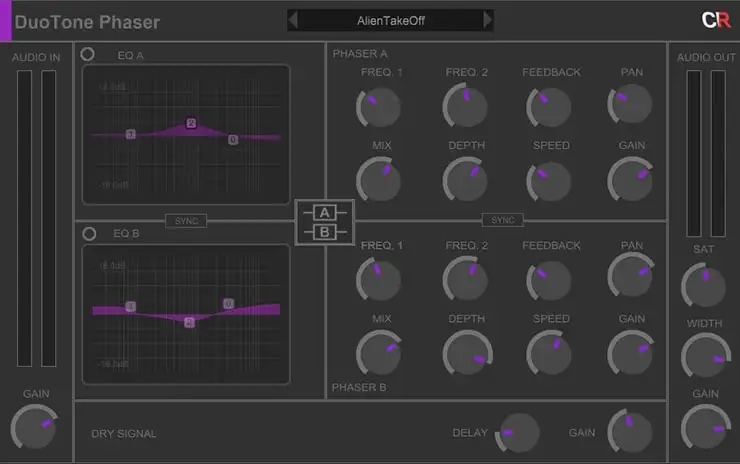
Task: Click the PHASER B section label
Action: click(359, 388)
